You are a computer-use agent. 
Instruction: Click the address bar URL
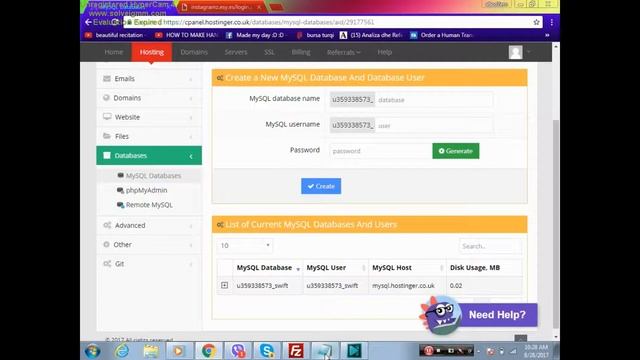pos(269,22)
